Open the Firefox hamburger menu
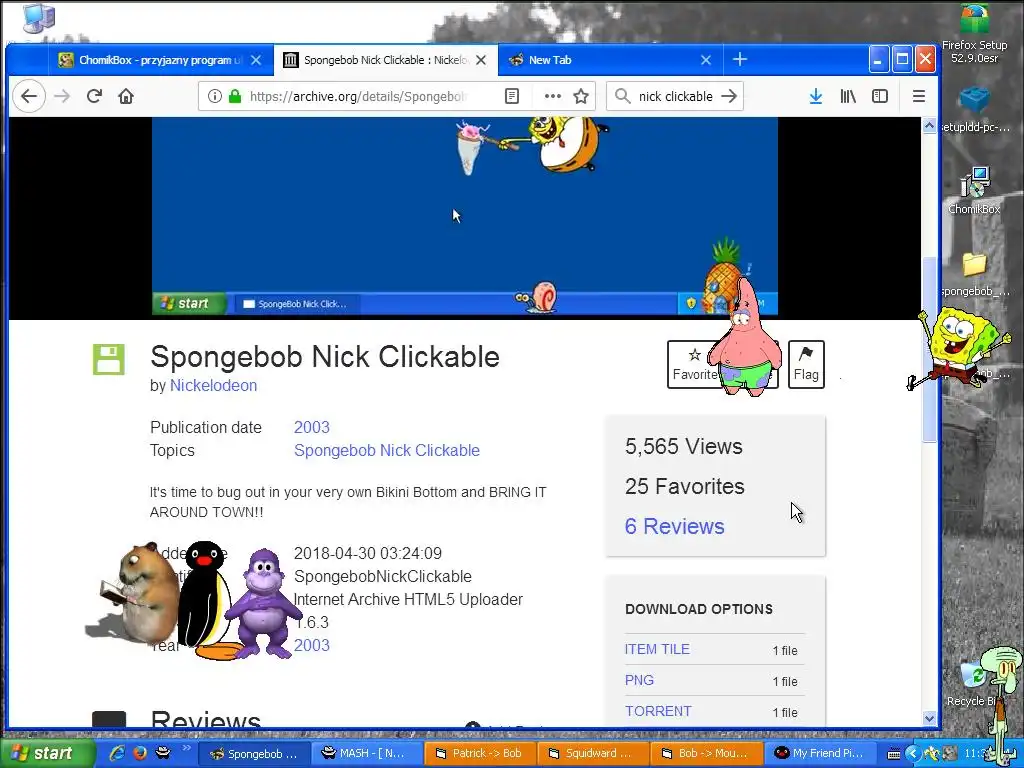Viewport: 1024px width, 768px height. click(x=919, y=97)
